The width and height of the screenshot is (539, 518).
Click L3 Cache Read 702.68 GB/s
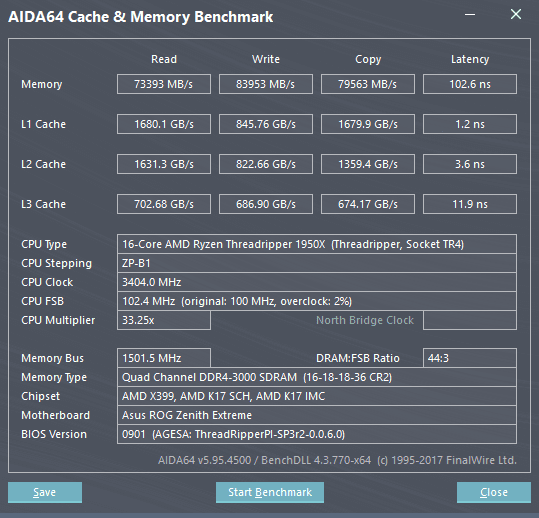coord(164,204)
